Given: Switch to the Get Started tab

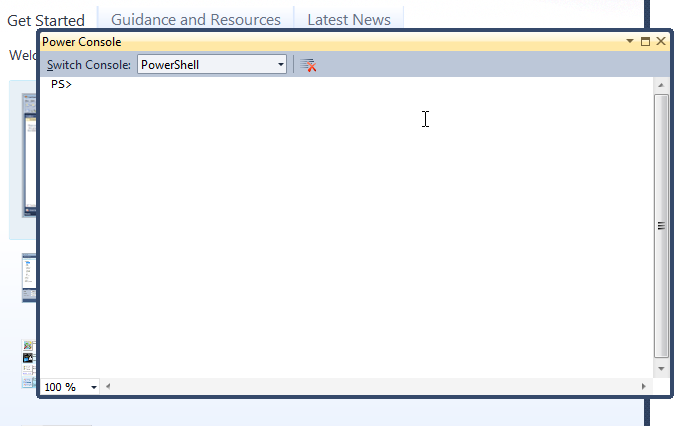Looking at the screenshot, I should pos(46,20).
